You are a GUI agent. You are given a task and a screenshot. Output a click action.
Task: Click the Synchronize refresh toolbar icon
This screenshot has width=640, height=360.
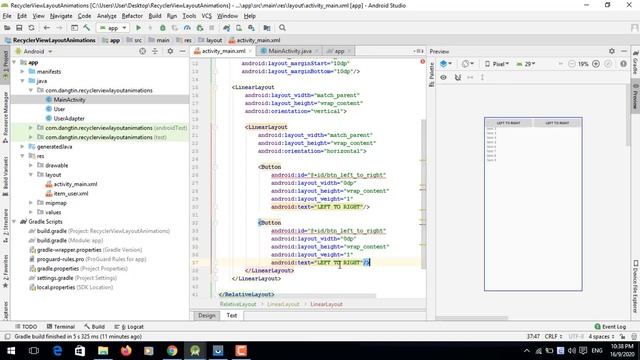[31, 28]
